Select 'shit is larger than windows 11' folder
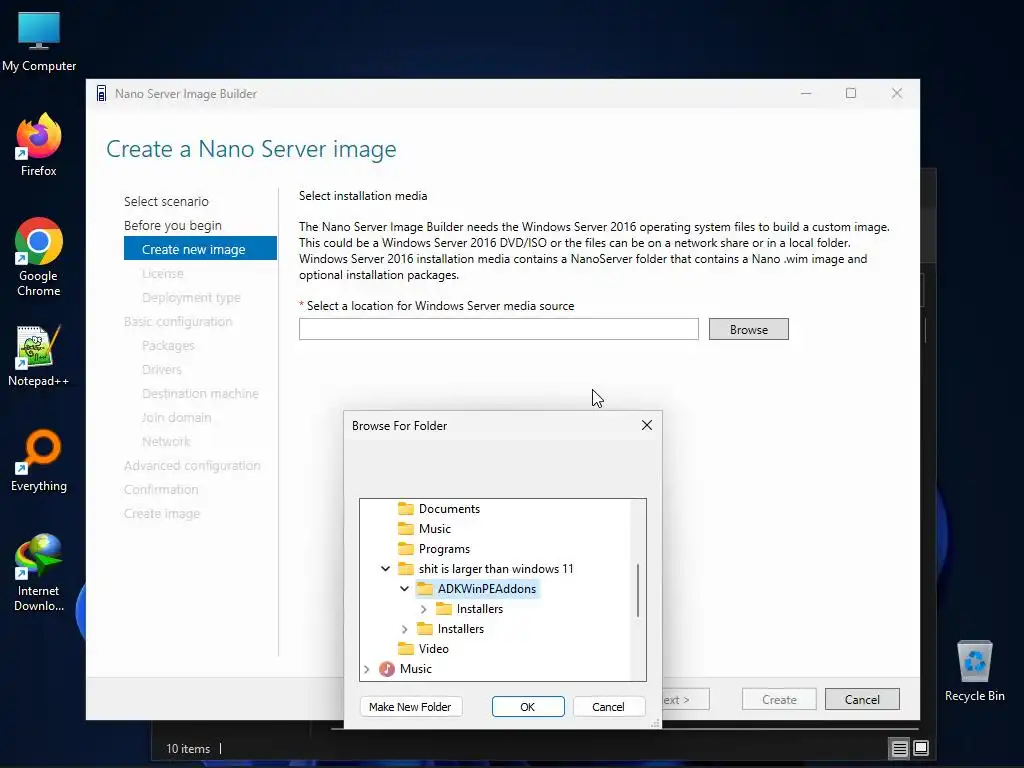Viewport: 1024px width, 768px height. [x=496, y=569]
